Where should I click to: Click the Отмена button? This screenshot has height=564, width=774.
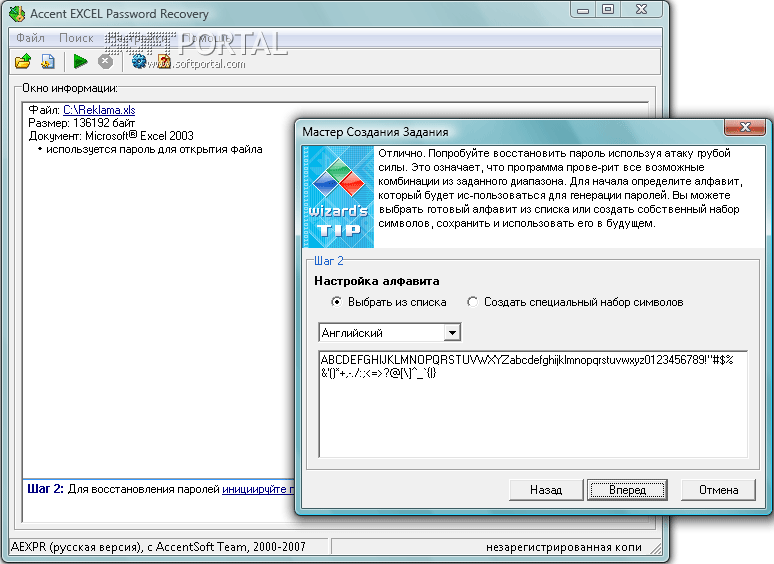click(718, 490)
